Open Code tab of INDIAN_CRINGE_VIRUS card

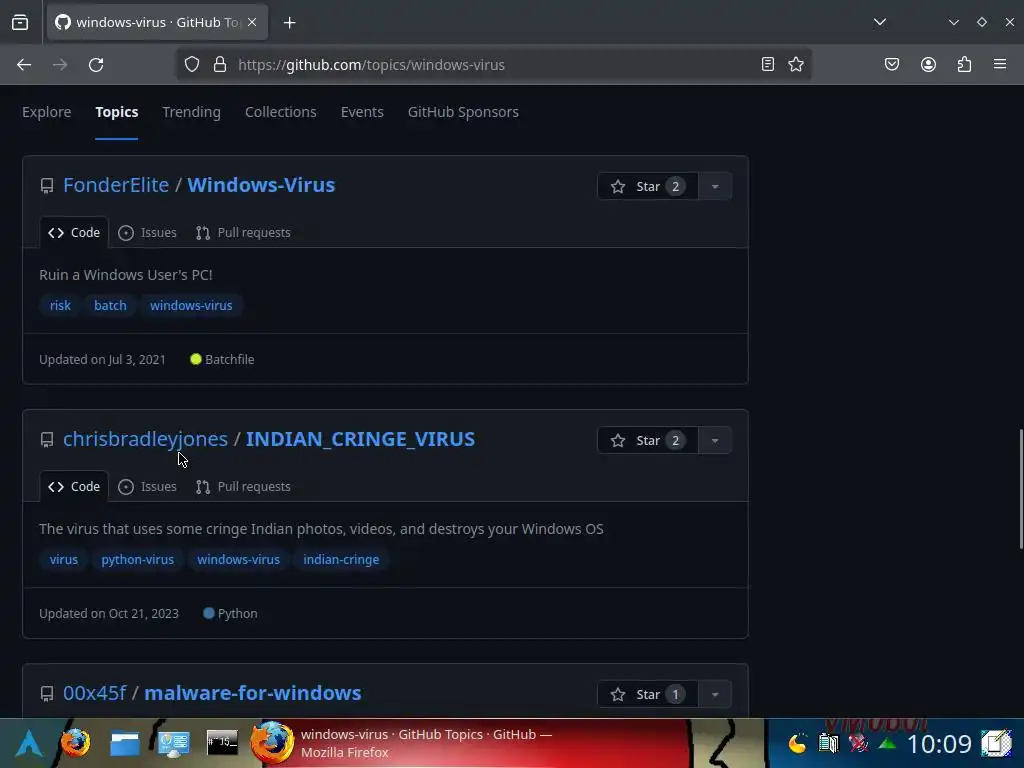coord(74,487)
